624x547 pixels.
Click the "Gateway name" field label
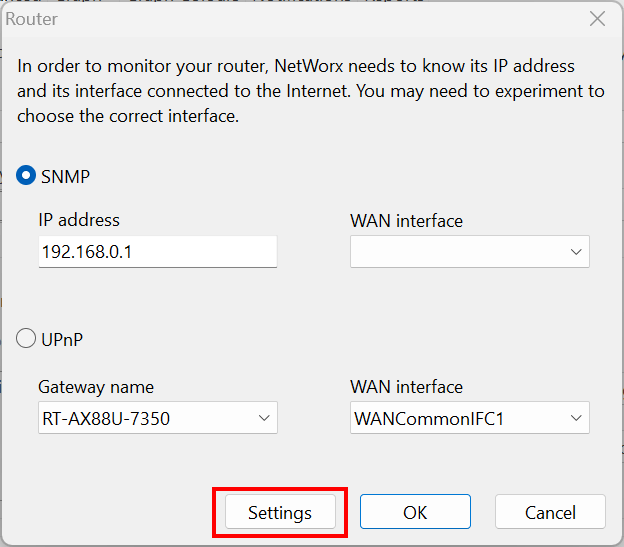pos(96,386)
